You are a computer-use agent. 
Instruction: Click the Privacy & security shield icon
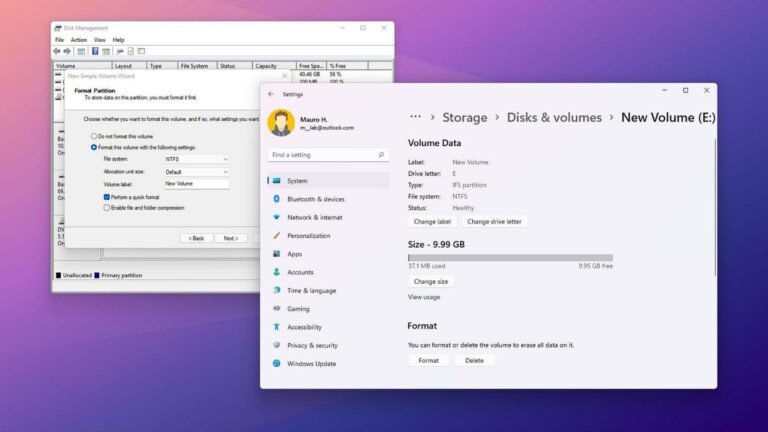[x=277, y=345]
